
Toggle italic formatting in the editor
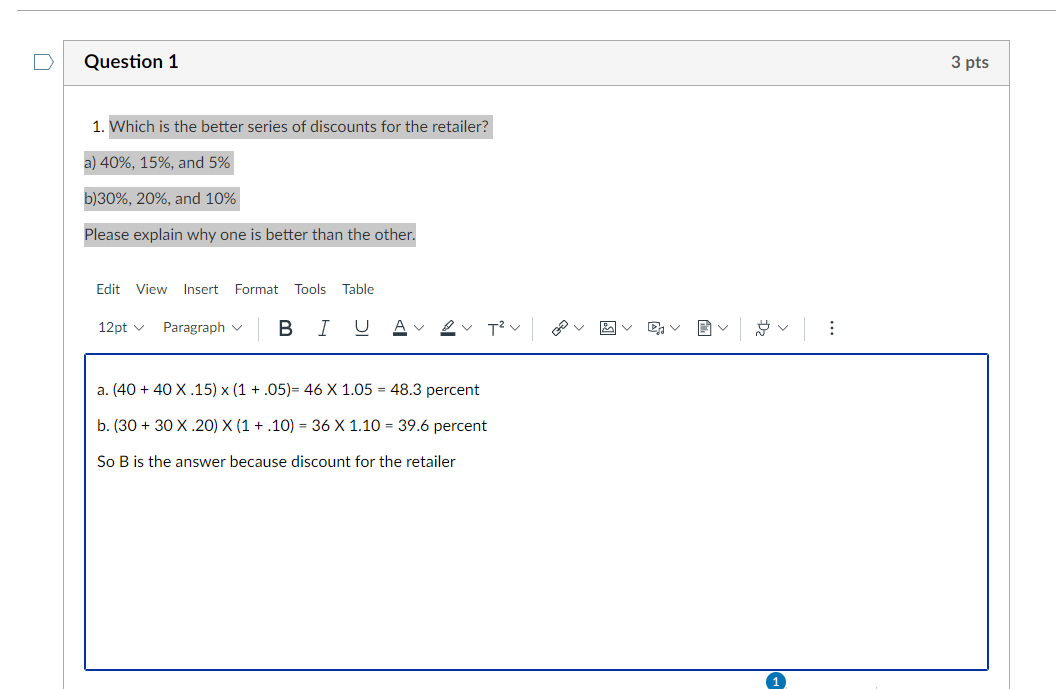(323, 328)
